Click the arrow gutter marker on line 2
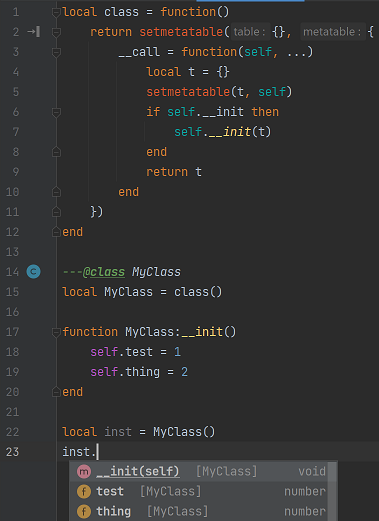The width and height of the screenshot is (379, 521). 34,32
